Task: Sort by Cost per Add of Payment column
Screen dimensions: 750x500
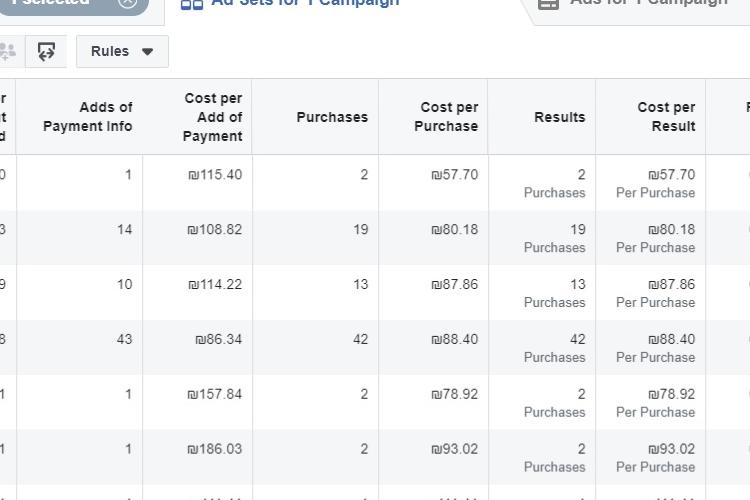Action: [x=213, y=117]
